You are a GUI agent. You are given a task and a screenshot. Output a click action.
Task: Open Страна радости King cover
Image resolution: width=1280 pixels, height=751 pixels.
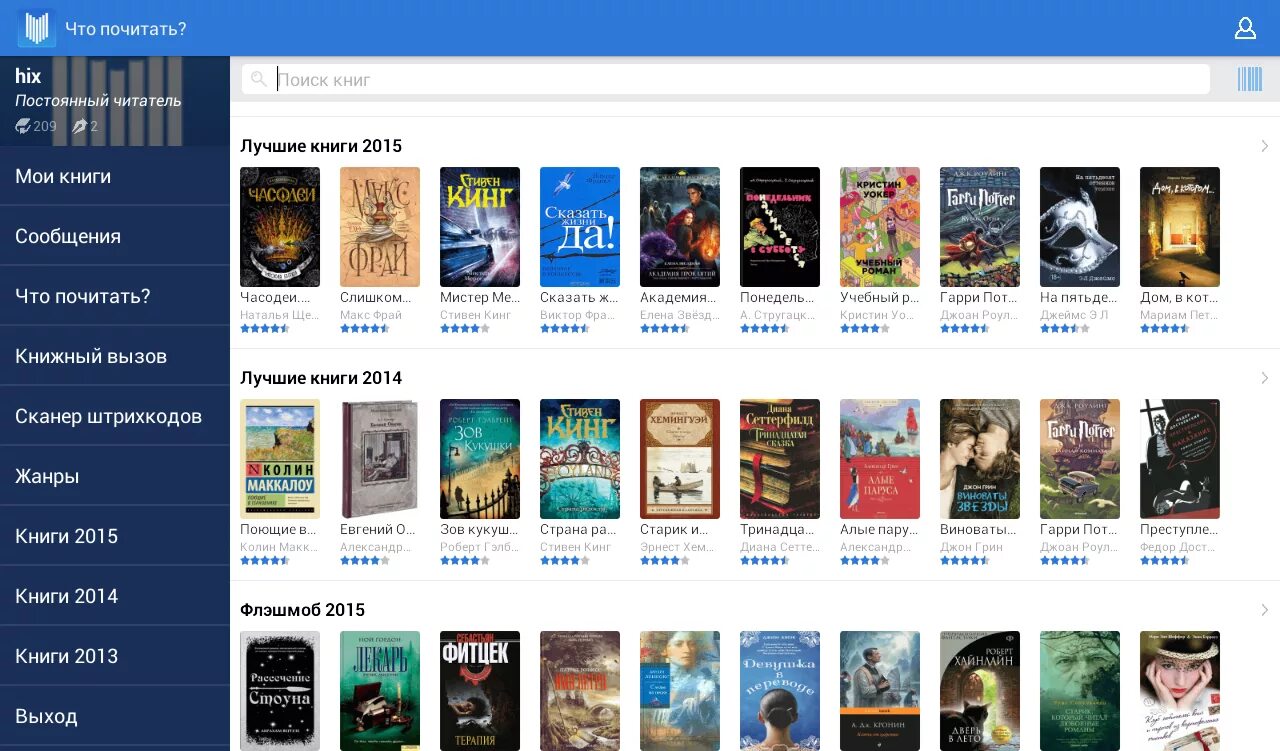tap(580, 459)
